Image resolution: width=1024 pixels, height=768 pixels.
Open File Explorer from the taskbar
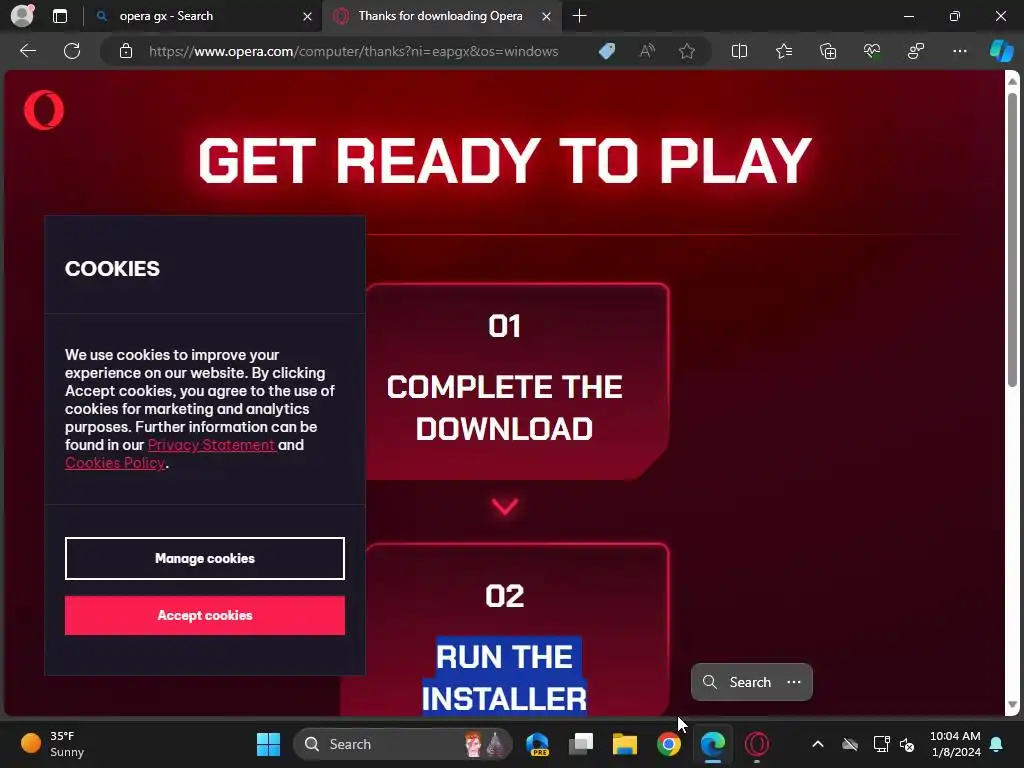(x=624, y=744)
